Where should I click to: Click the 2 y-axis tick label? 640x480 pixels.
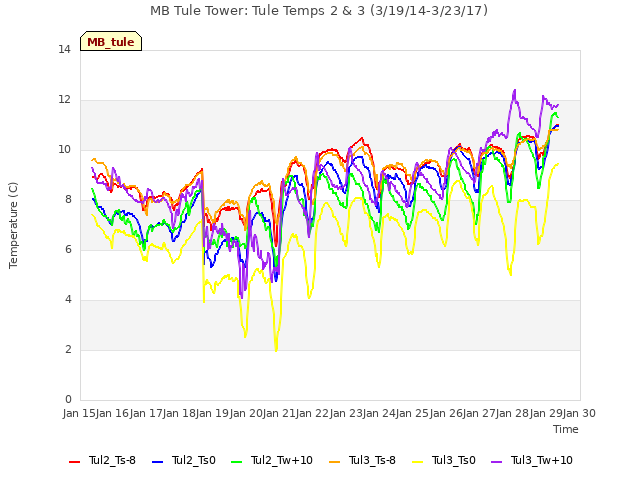(x=68, y=350)
